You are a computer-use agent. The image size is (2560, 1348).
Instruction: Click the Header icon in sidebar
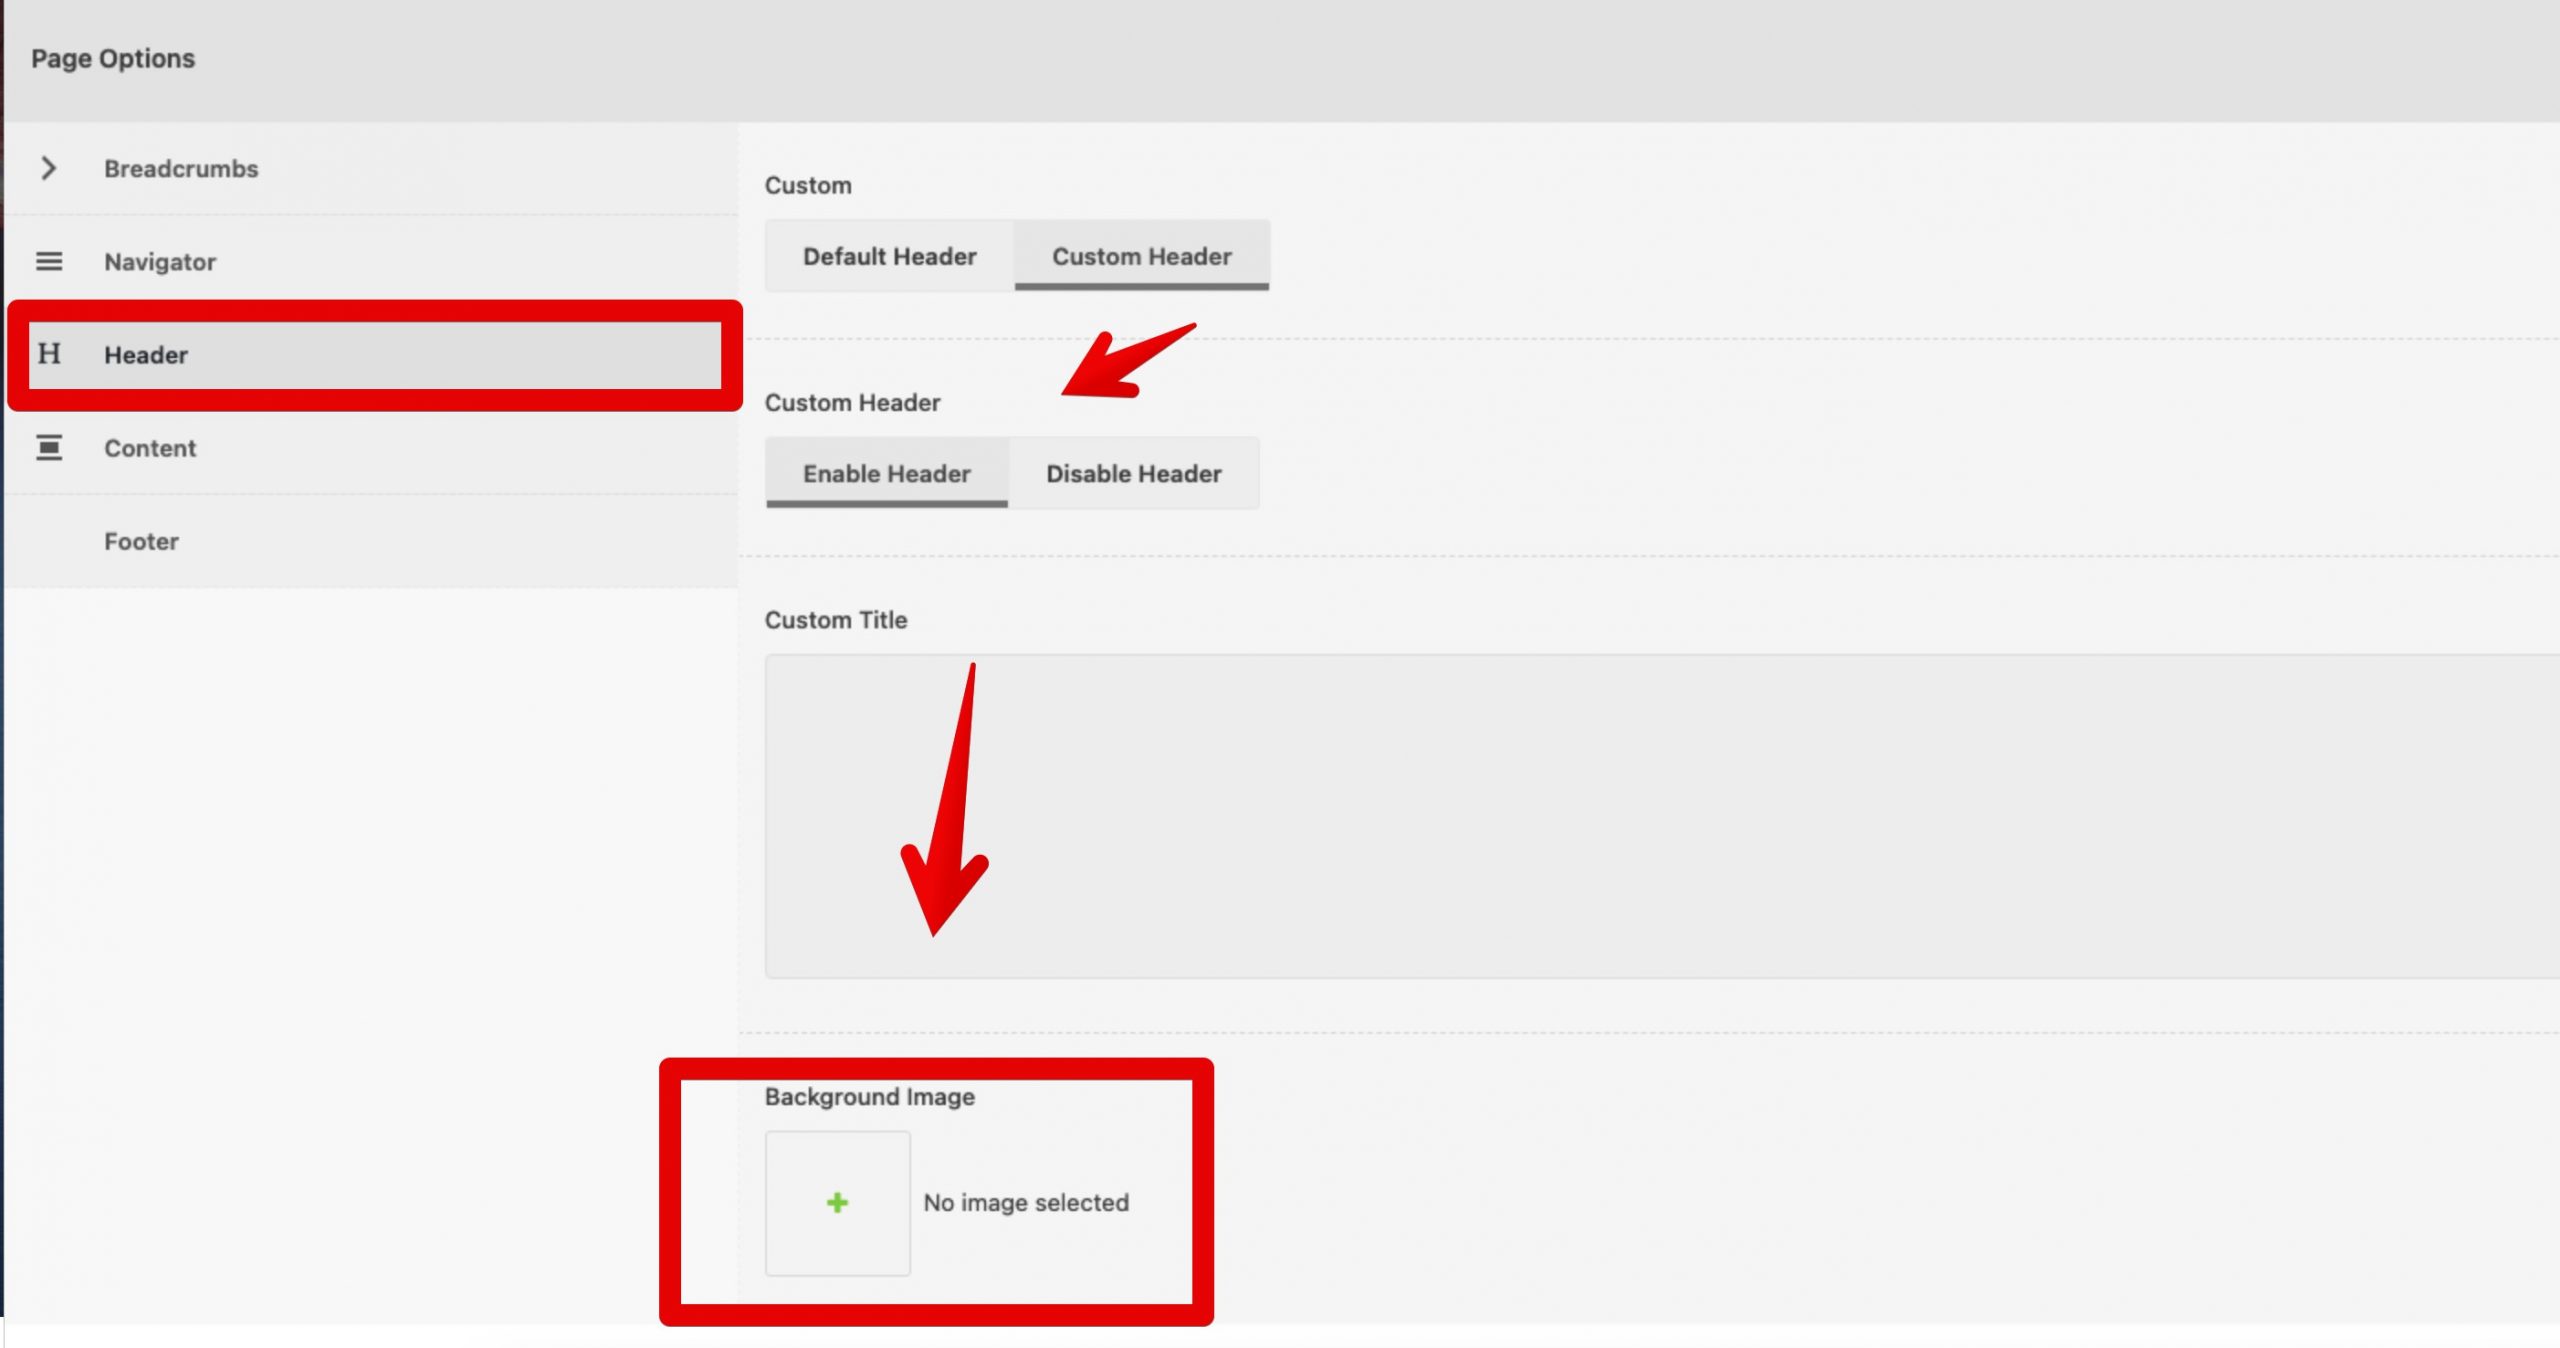pos(47,354)
